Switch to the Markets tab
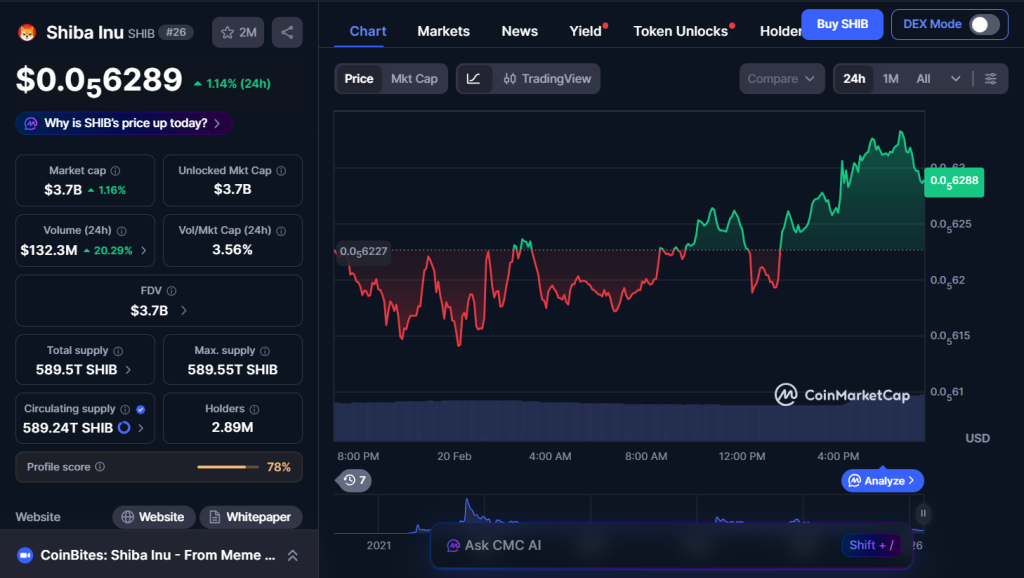 tap(443, 31)
